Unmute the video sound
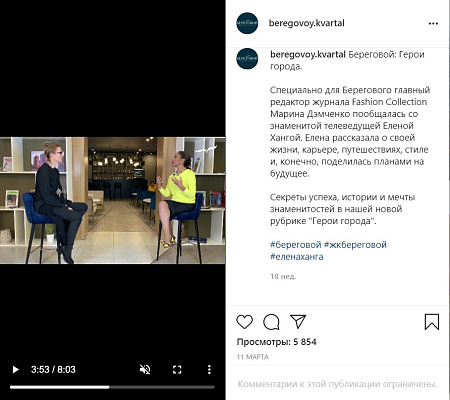Screen dimensions: 450x400 [x=145, y=369]
